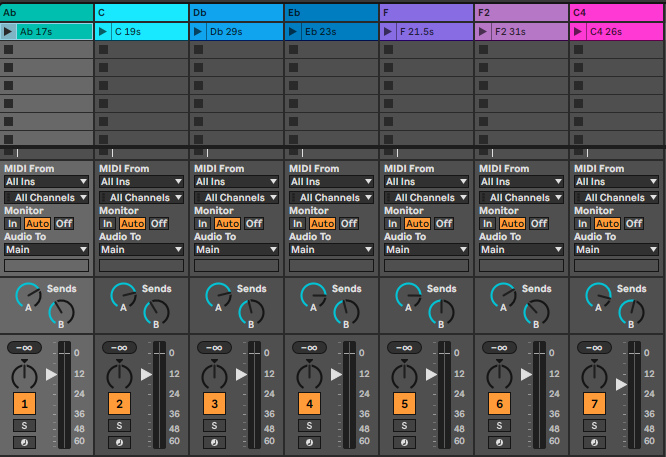666x457 pixels.
Task: Set Monitor to Off on F2 track
Action: (539, 223)
